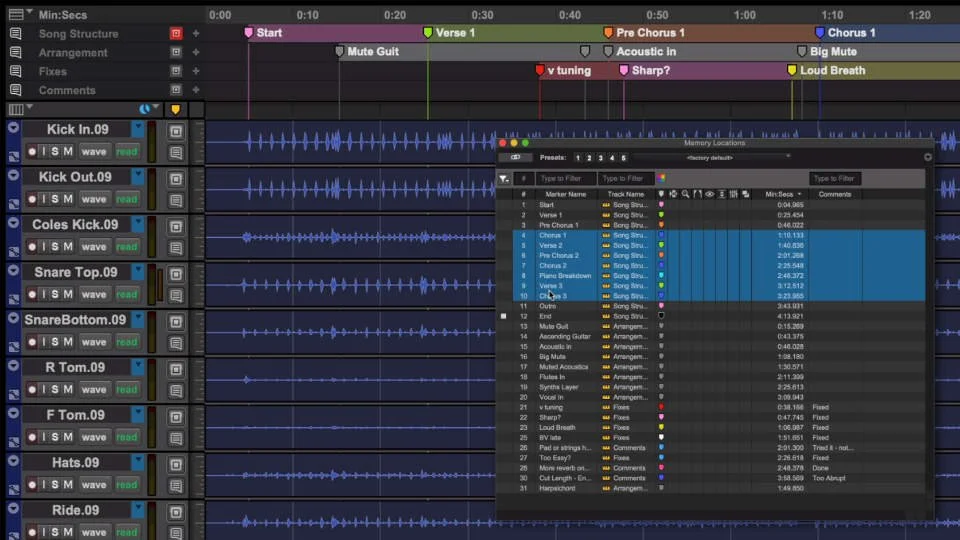The image size is (960, 540).
Task: Open the ruler view selector icon
Action: [17, 14]
